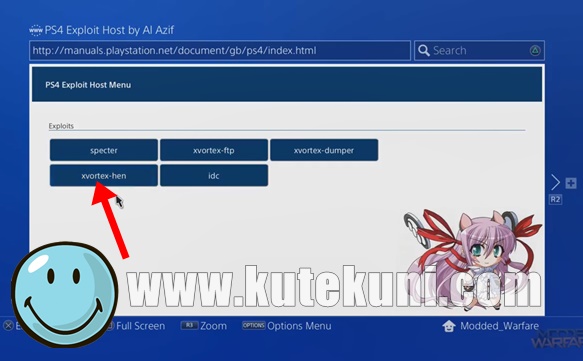
Task: Click the page title PS4 Exploit Host by Al Azif
Action: [109, 30]
